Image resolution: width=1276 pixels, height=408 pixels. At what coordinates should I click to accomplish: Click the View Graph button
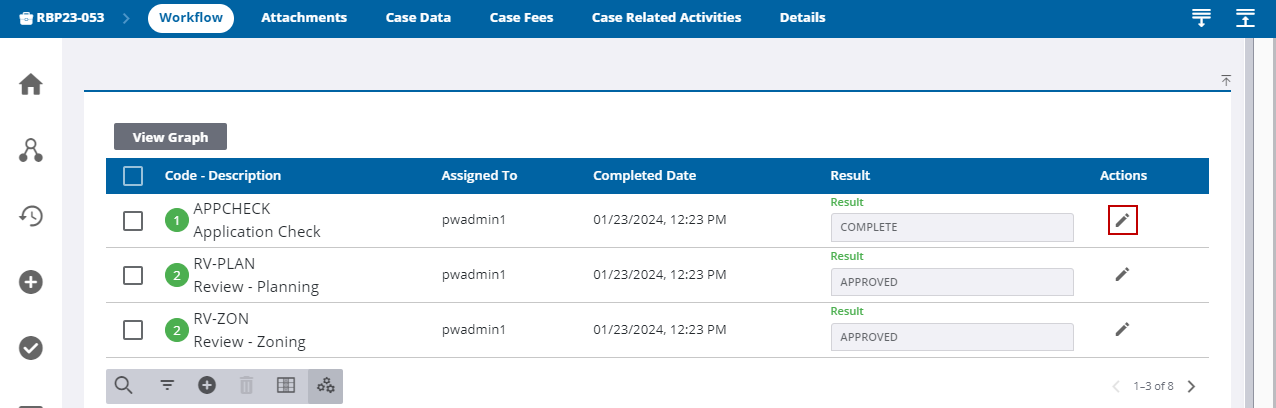click(x=171, y=137)
